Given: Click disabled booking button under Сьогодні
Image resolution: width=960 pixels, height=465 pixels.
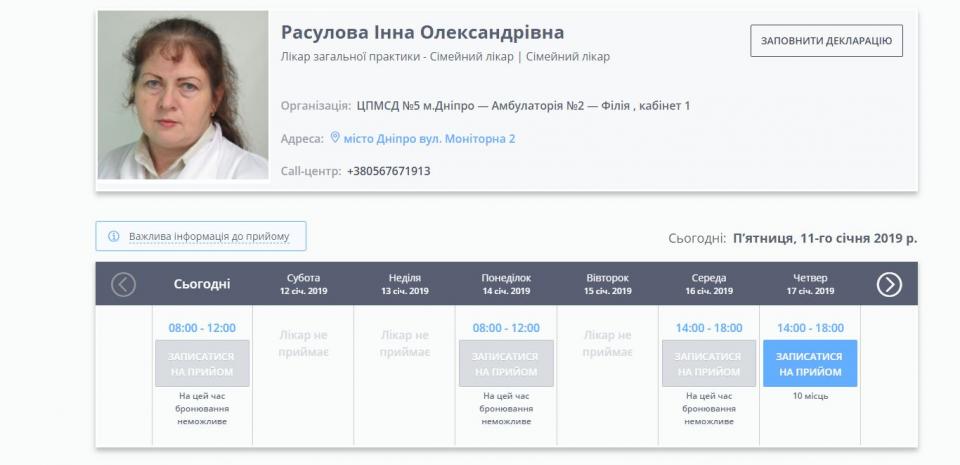Looking at the screenshot, I should pyautogui.click(x=202, y=364).
